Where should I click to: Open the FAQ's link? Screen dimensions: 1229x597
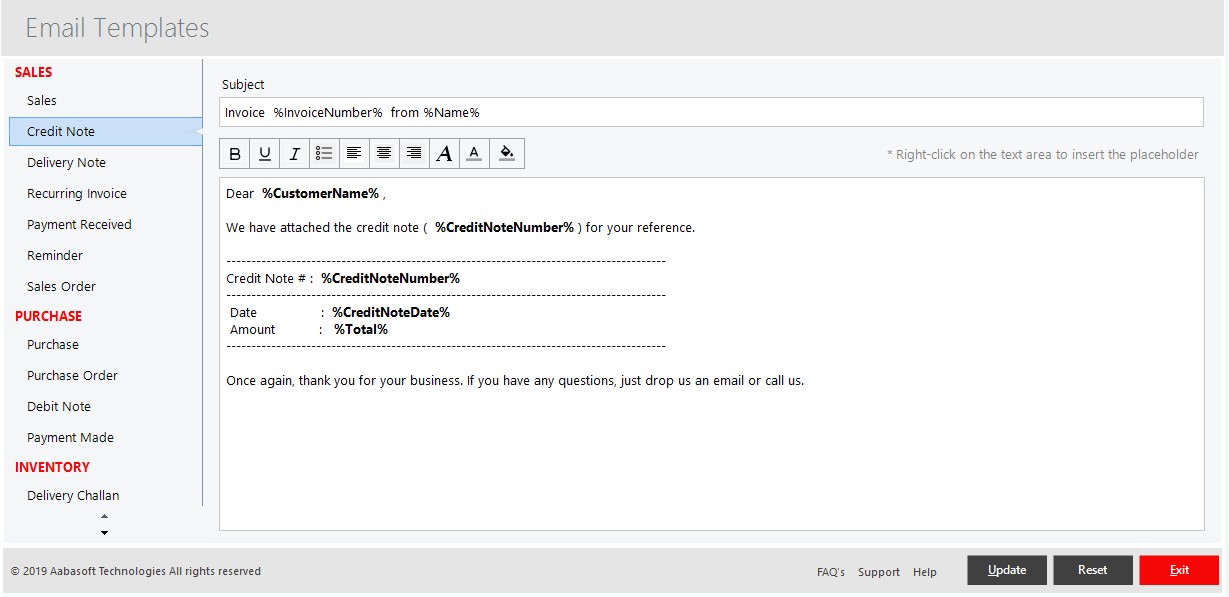(831, 571)
